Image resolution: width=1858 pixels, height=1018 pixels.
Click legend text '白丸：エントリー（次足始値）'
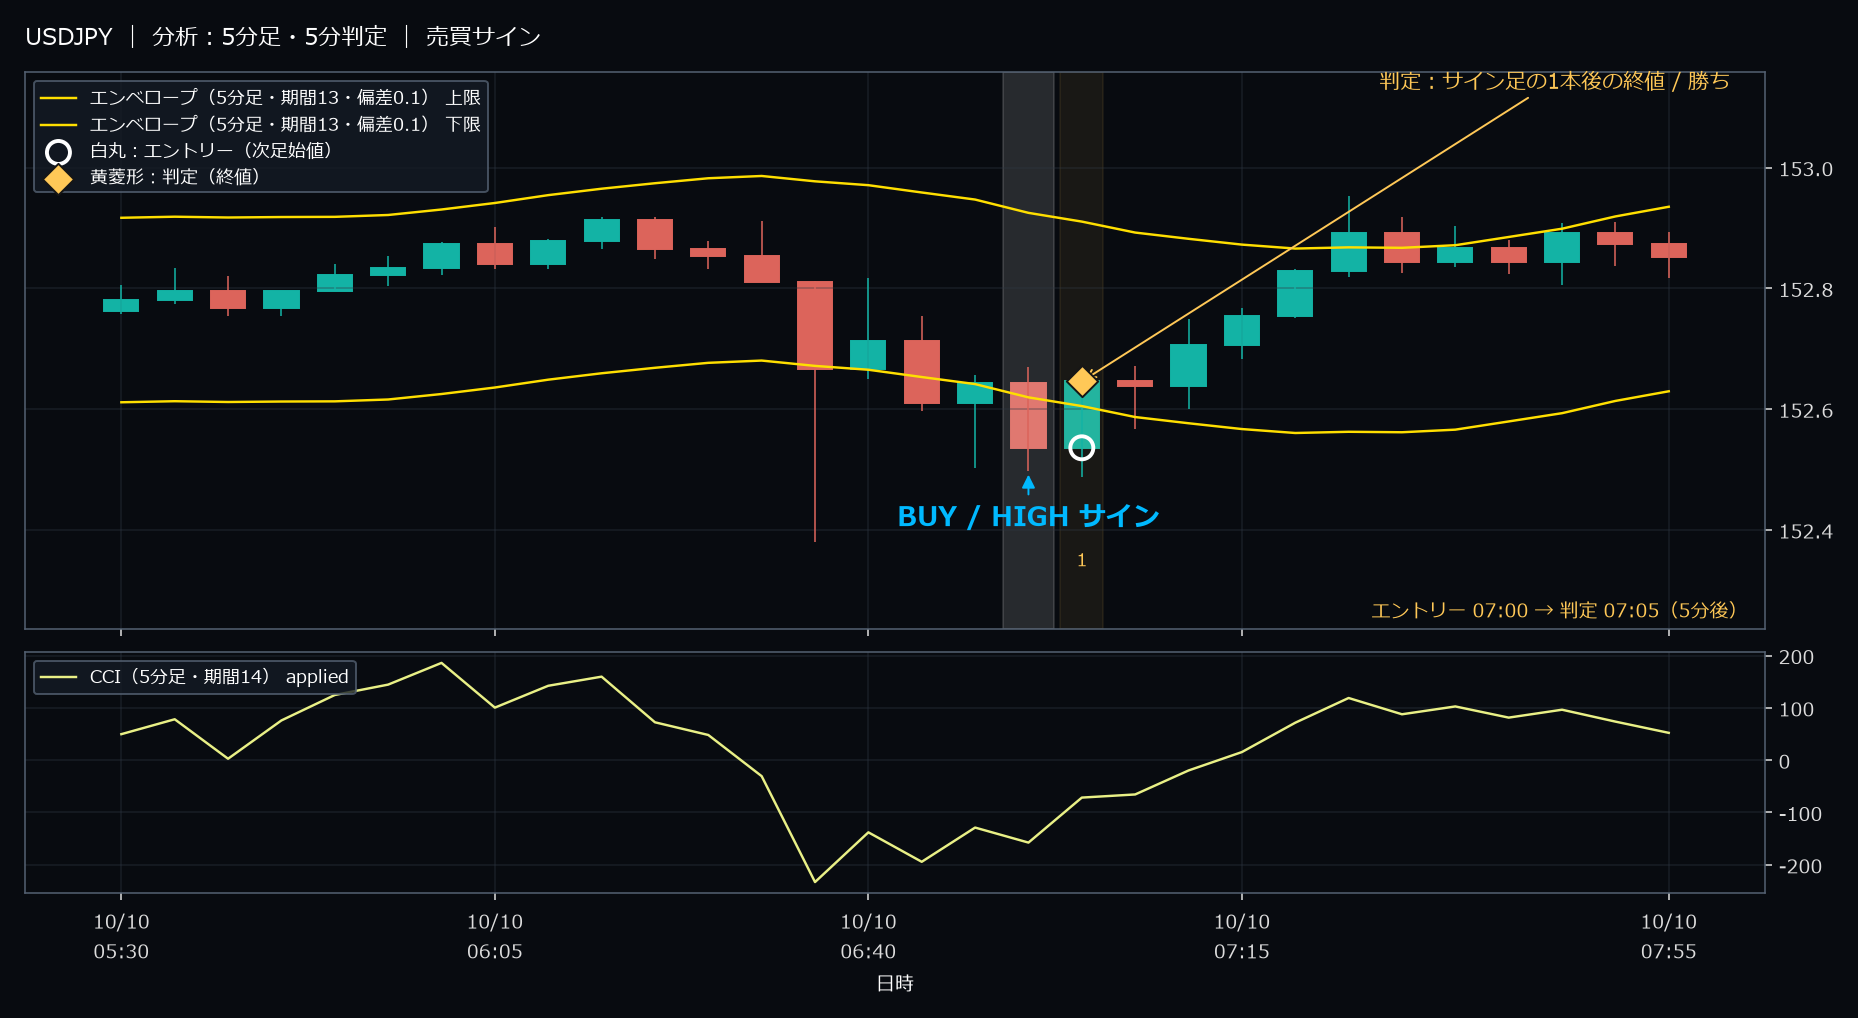[211, 151]
